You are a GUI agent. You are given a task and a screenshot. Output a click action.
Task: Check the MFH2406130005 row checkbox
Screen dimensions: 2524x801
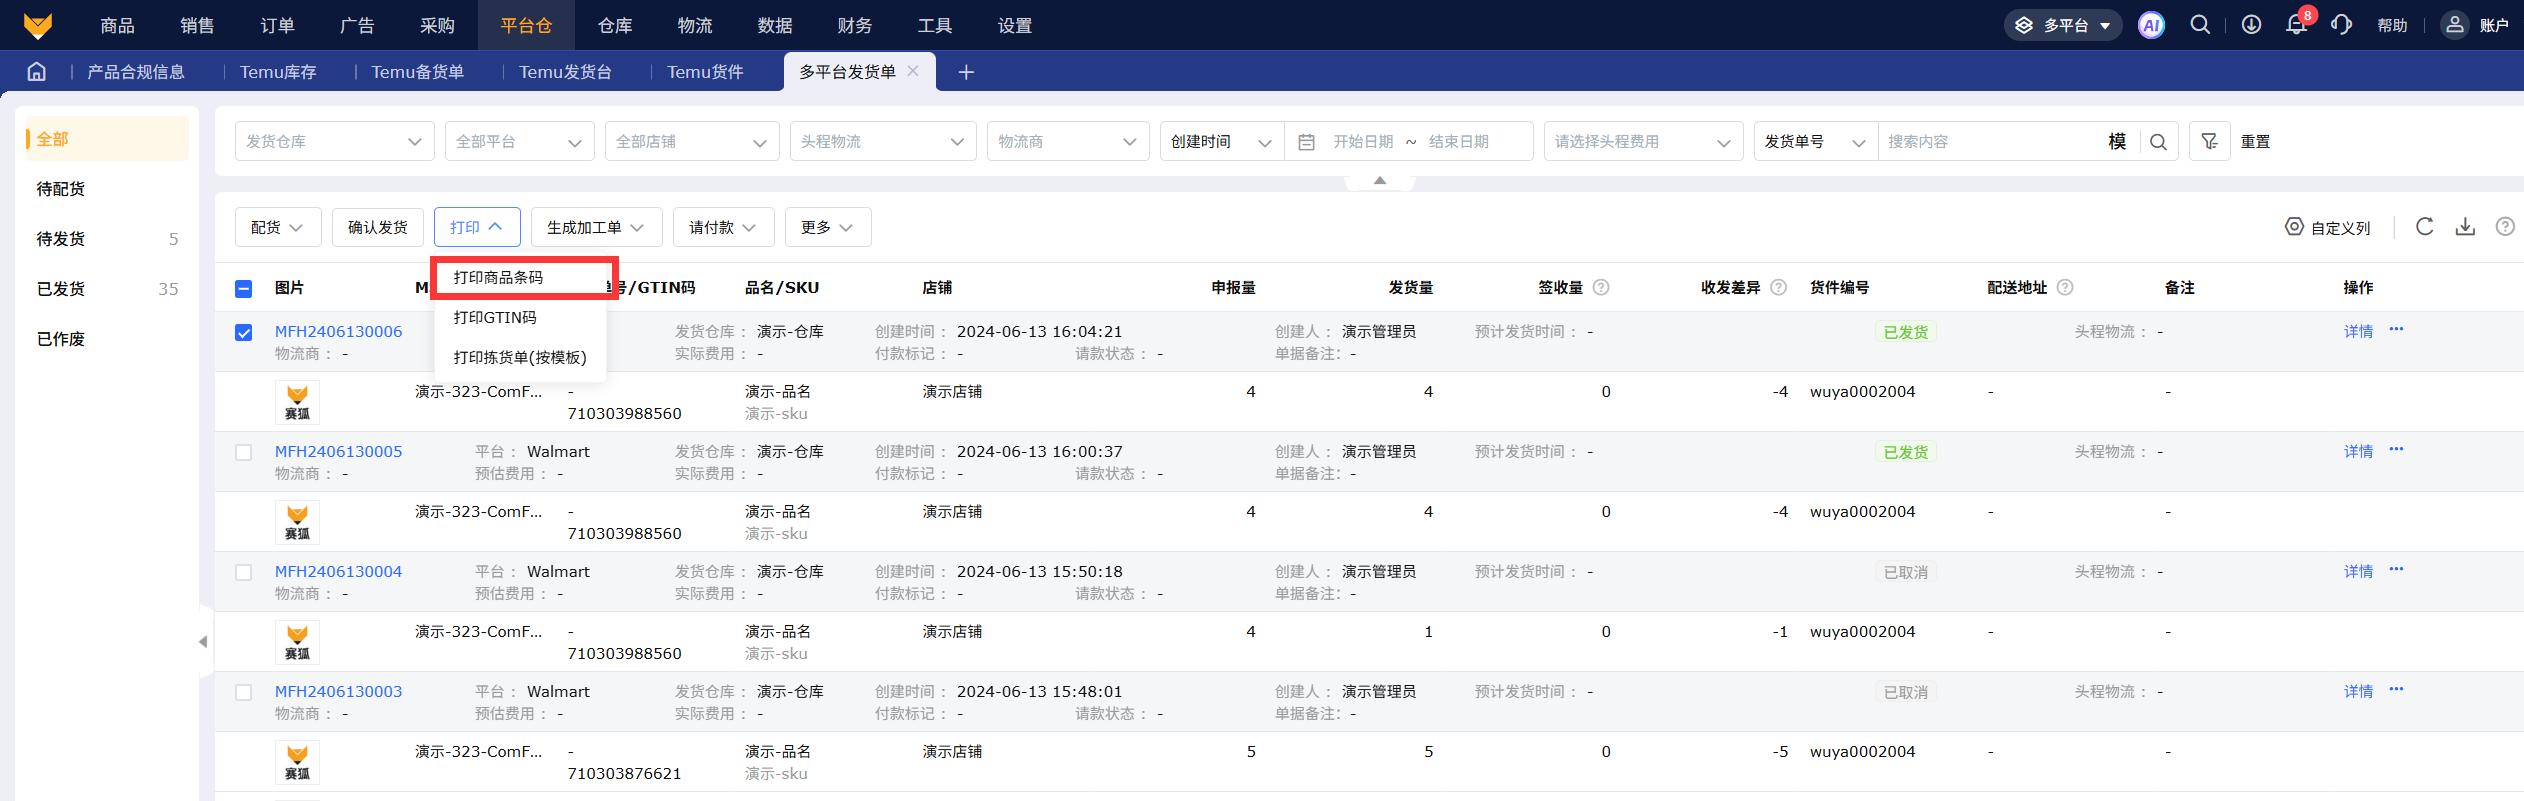pos(243,452)
